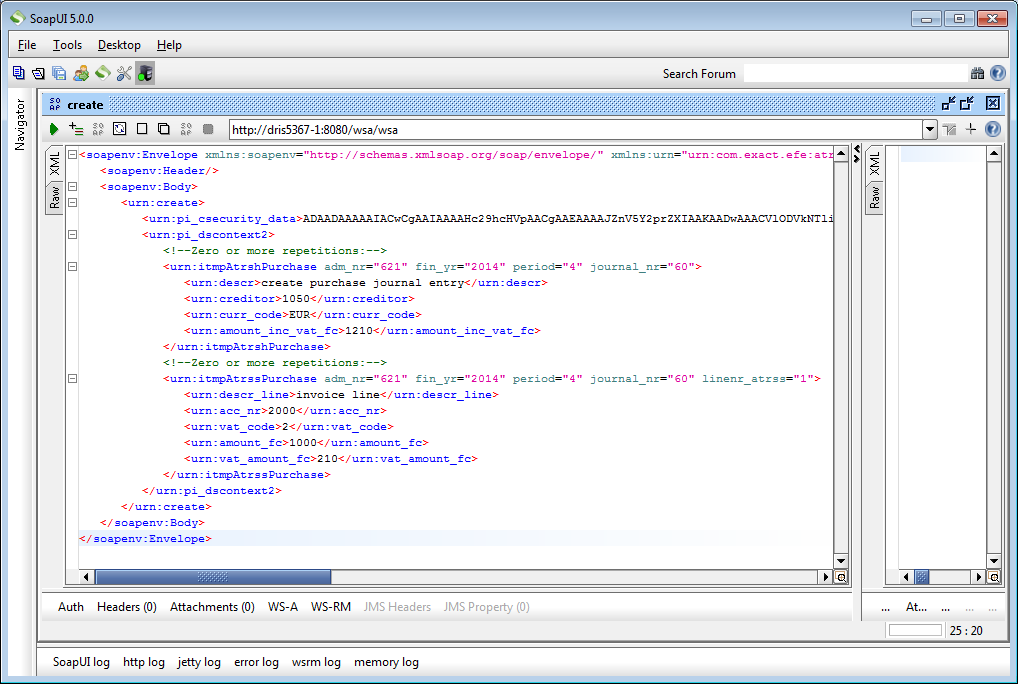This screenshot has height=684, width=1018.
Task: Recreate the default request from schema
Action: click(x=119, y=129)
